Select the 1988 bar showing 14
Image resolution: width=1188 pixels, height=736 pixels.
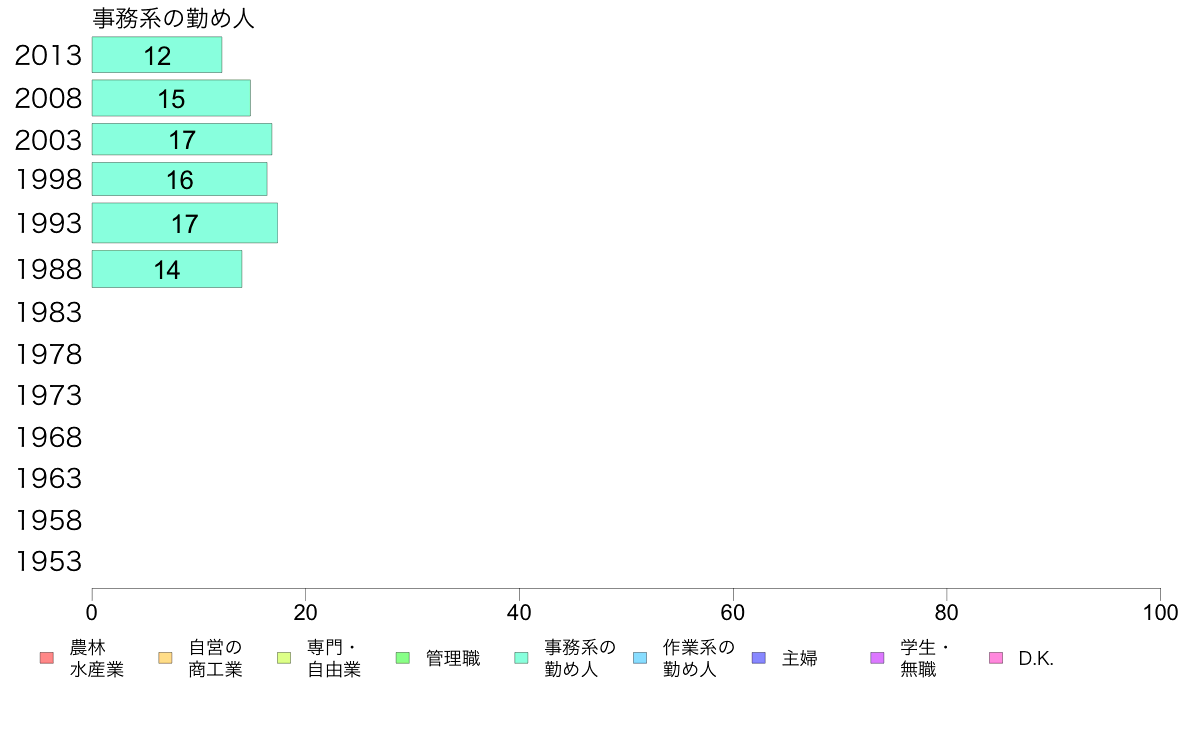tap(167, 269)
